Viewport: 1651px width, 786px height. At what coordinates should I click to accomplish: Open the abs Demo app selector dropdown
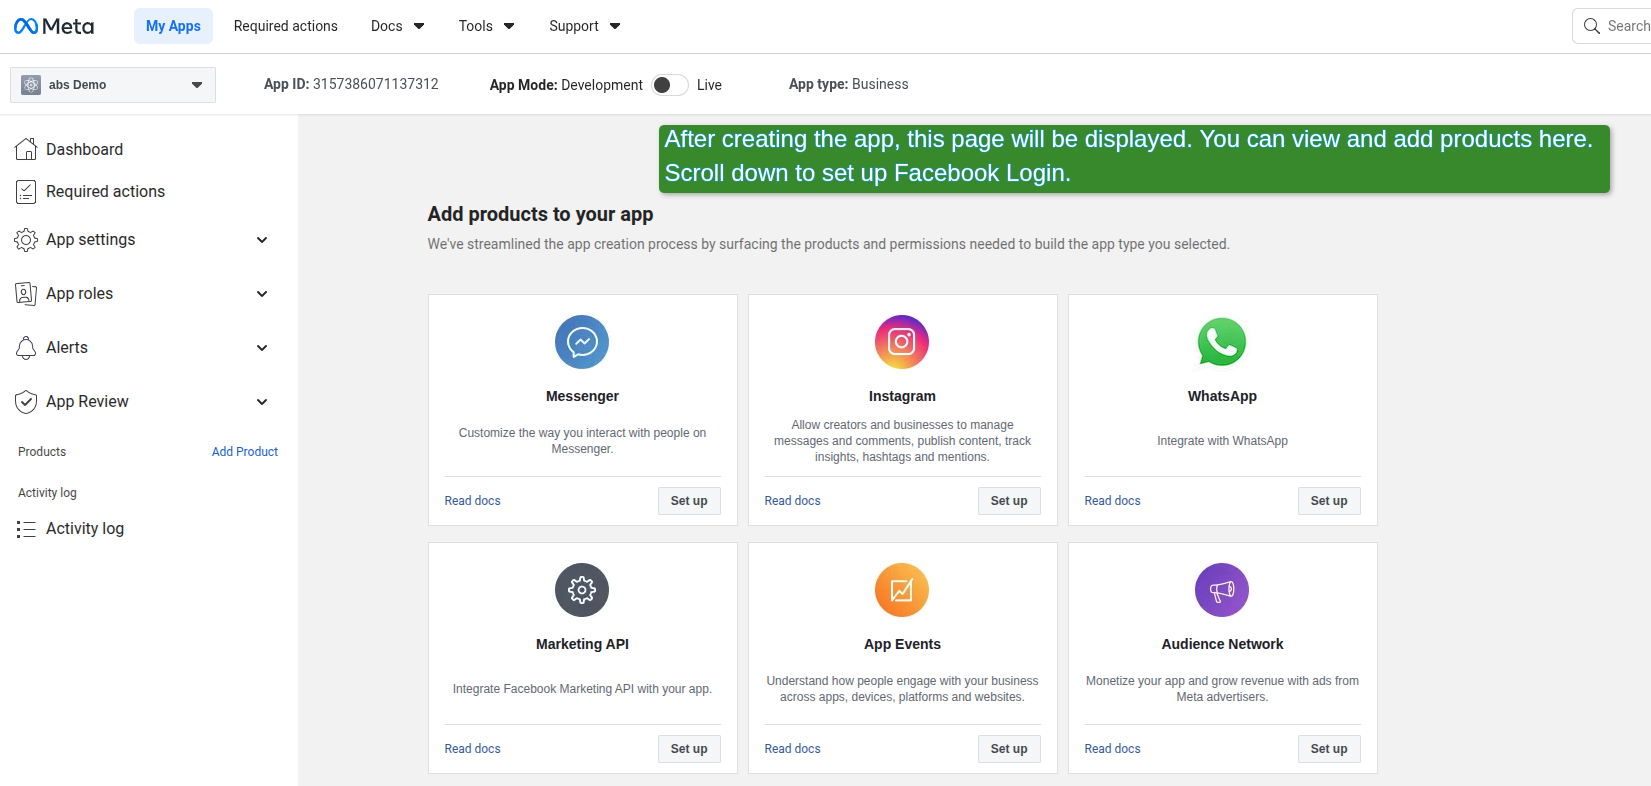pyautogui.click(x=113, y=85)
